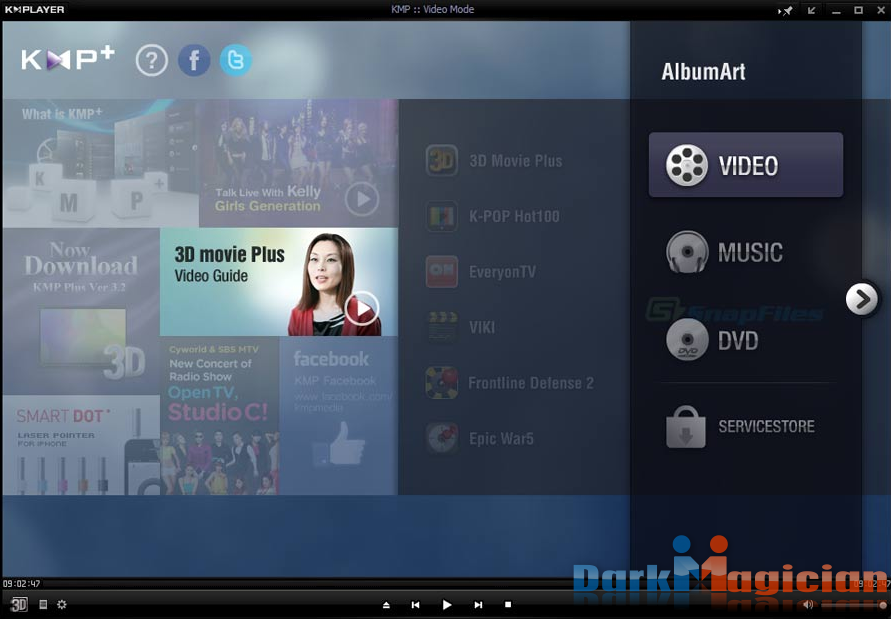Open the KMPLAYER title bar menu
The height and width of the screenshot is (619, 891).
35,10
